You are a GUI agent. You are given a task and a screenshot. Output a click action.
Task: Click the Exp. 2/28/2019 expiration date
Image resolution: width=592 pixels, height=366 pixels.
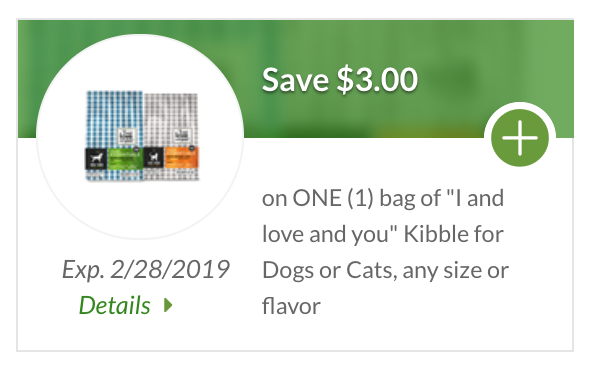(146, 269)
